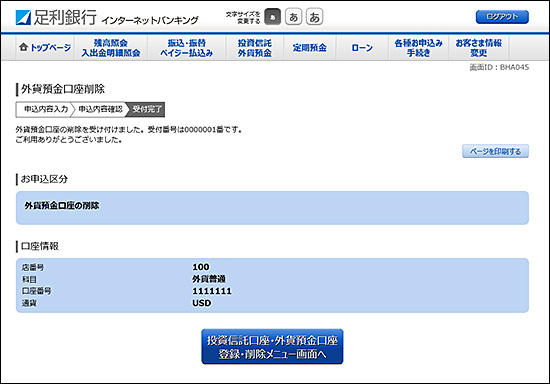
Task: Click the receipt confirmation message with 0000001
Action: [x=129, y=130]
